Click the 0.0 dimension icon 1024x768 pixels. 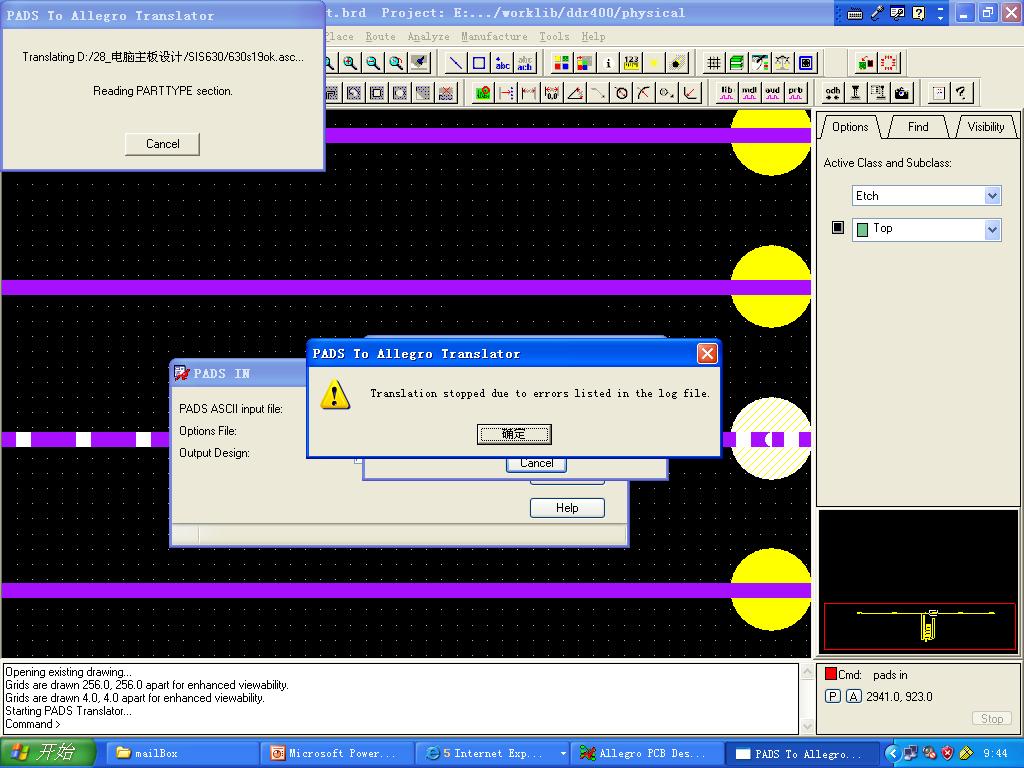552,93
